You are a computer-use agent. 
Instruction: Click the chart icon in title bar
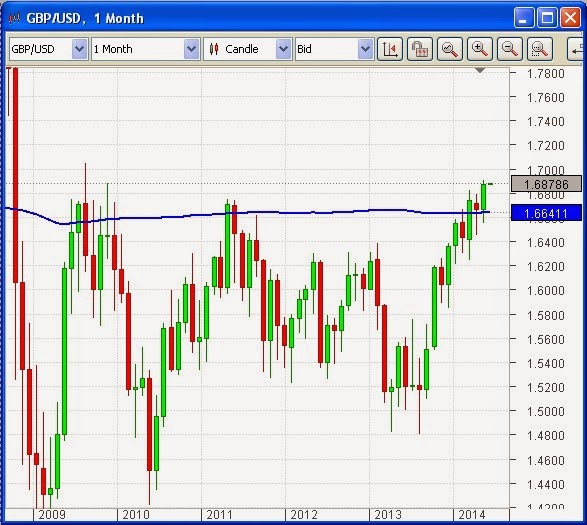point(14,18)
